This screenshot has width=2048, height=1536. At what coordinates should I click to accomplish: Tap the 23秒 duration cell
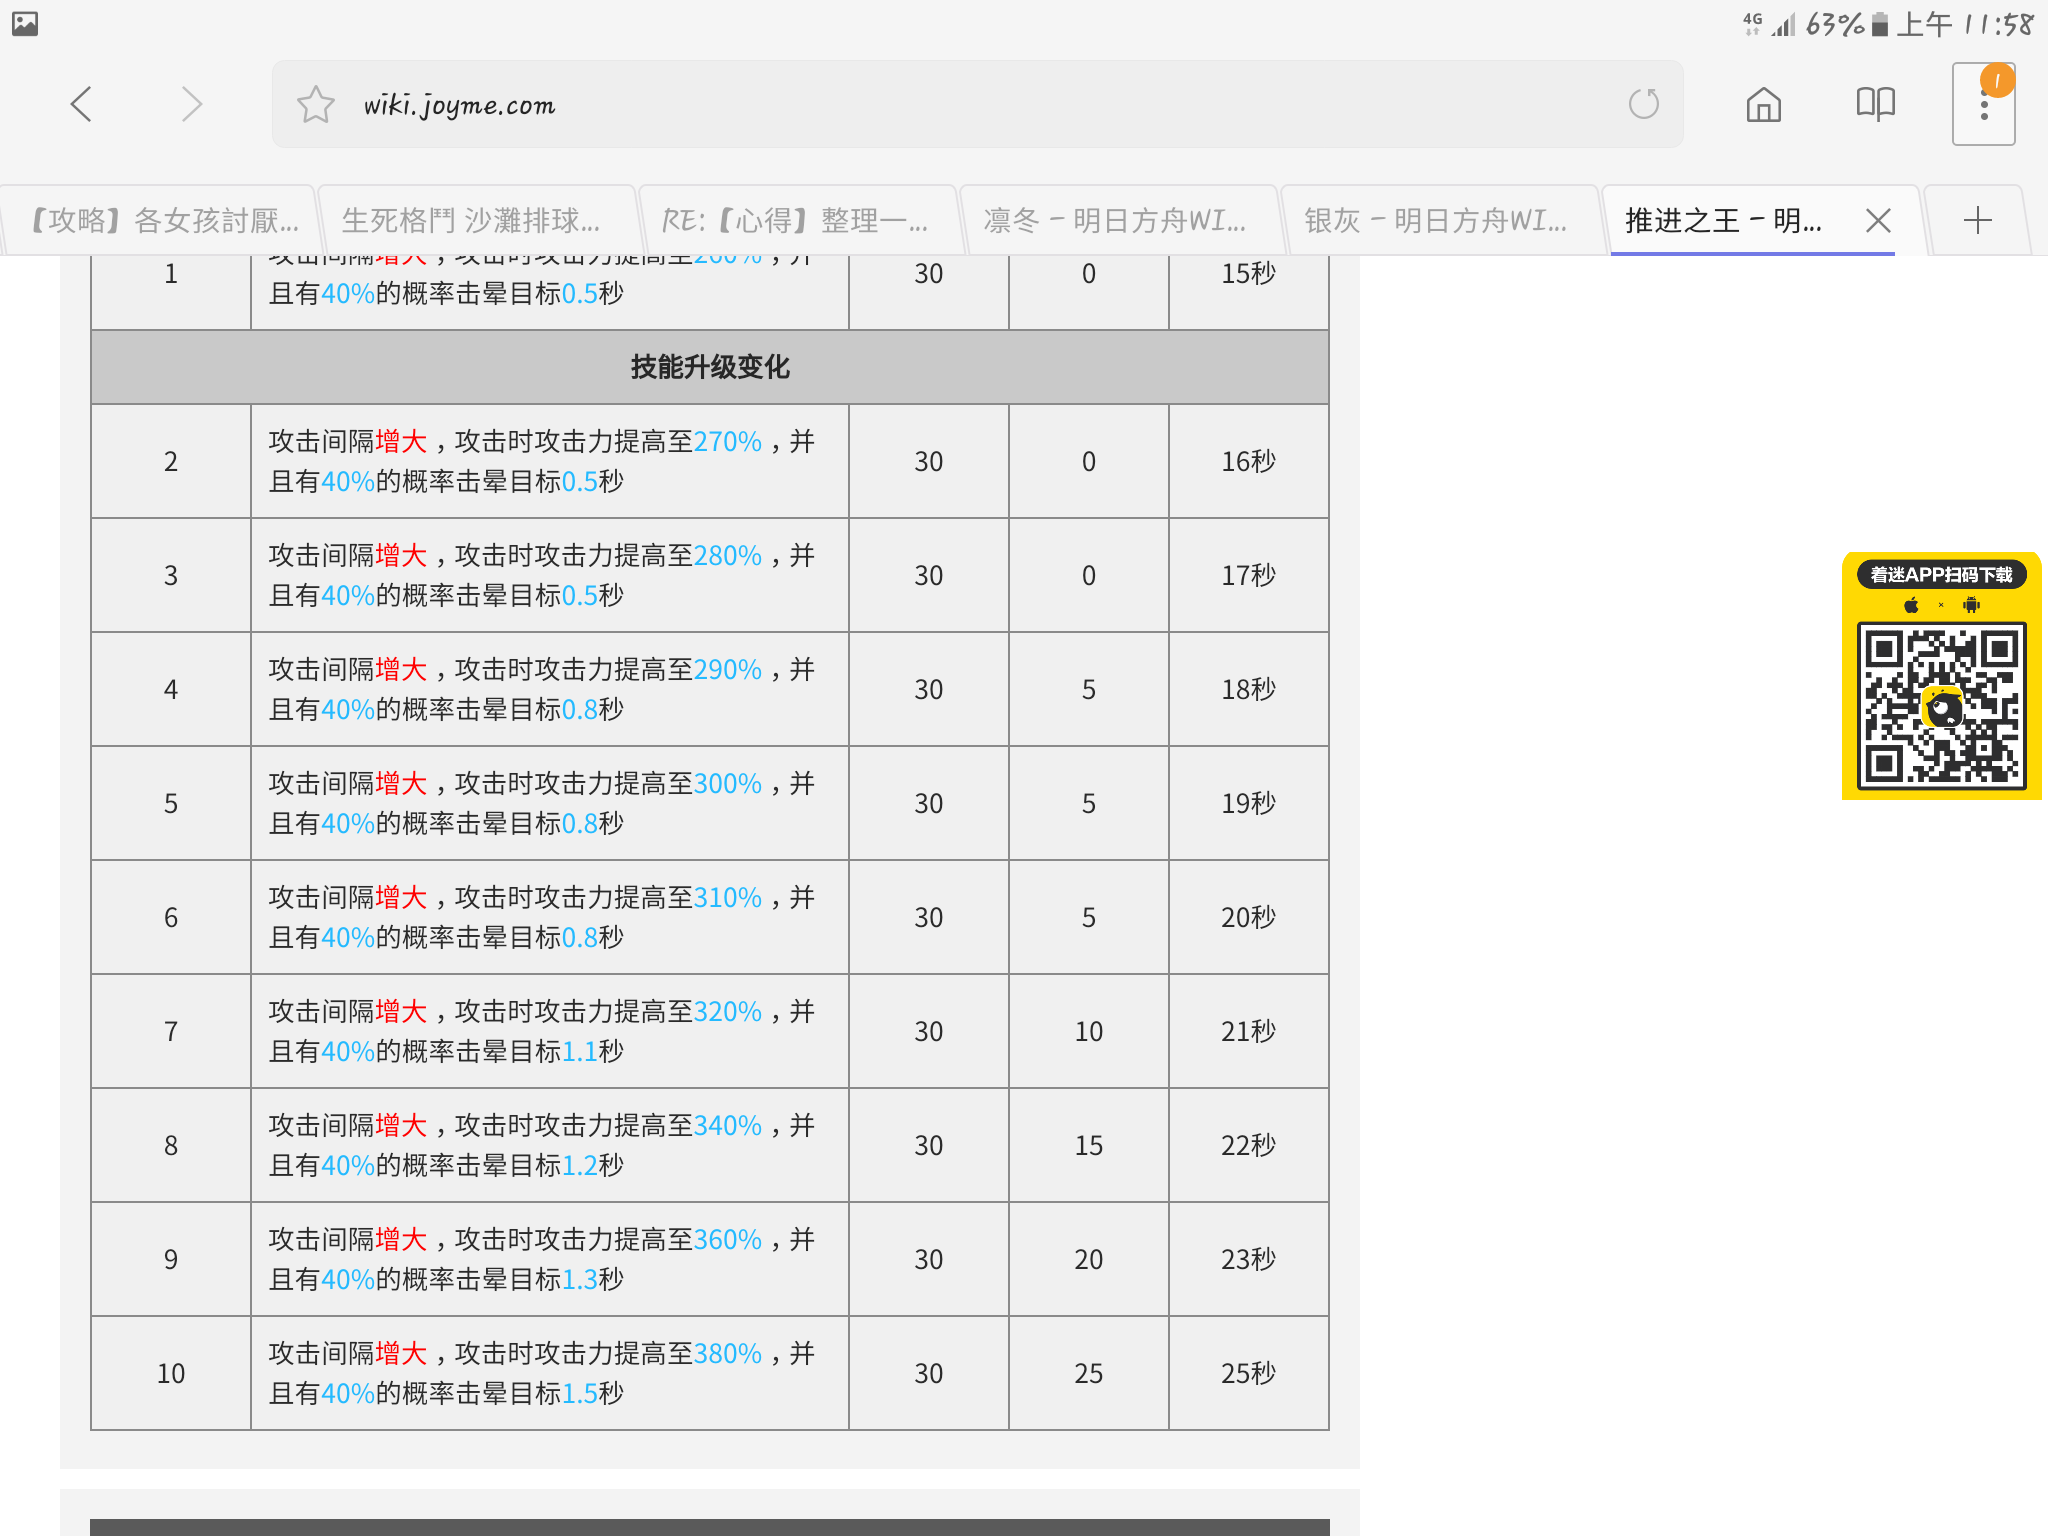tap(1249, 1259)
